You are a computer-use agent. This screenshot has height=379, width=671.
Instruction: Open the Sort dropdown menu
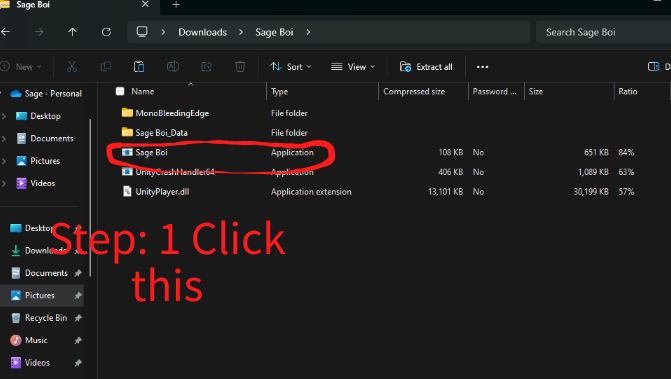(x=291, y=67)
